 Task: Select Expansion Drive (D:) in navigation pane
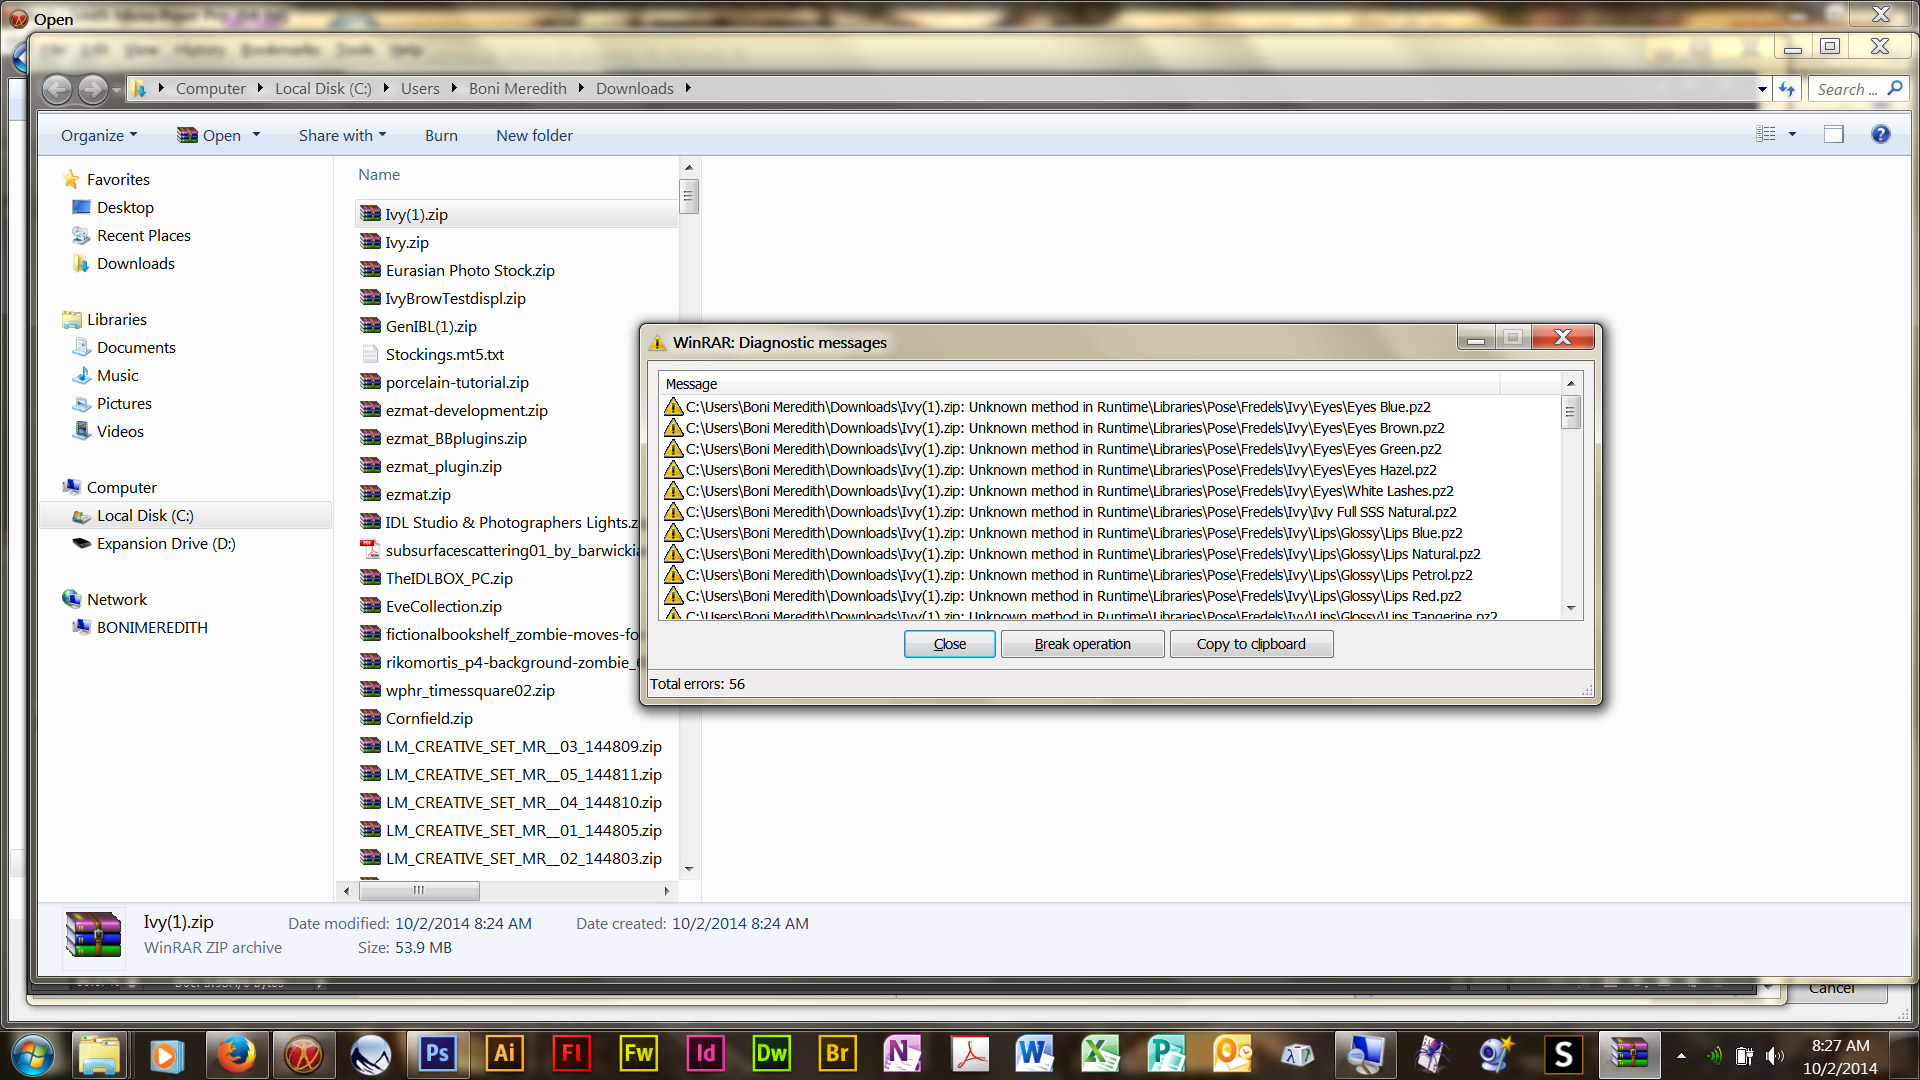click(x=166, y=544)
